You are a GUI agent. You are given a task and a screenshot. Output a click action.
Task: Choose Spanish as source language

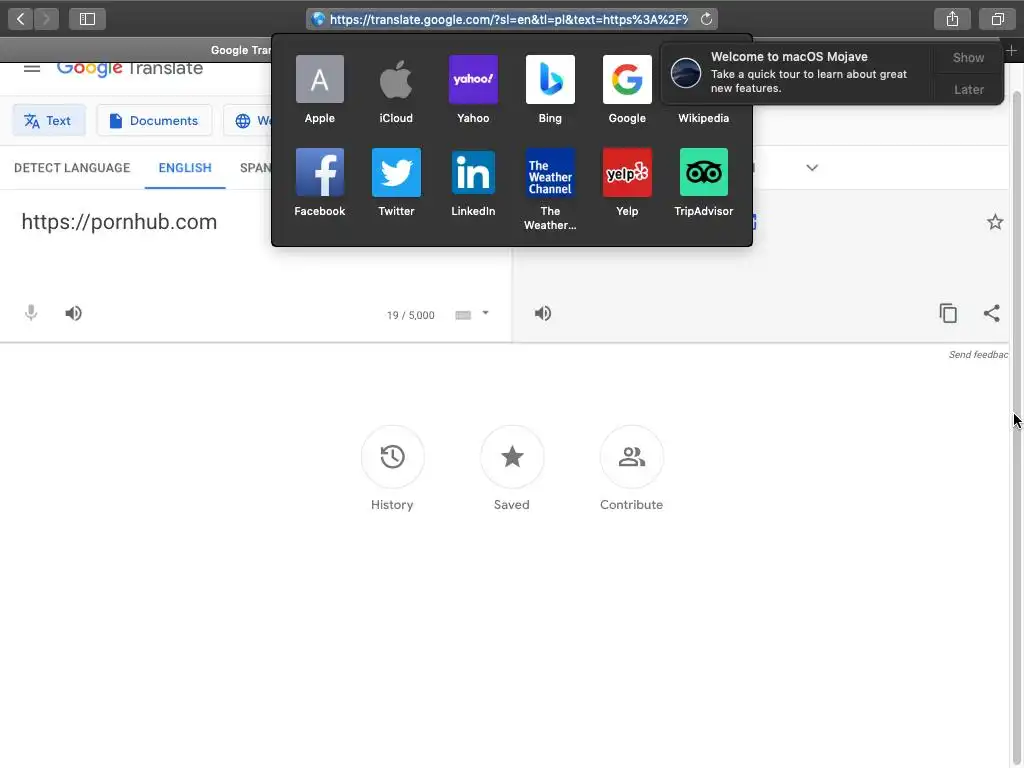tap(255, 168)
